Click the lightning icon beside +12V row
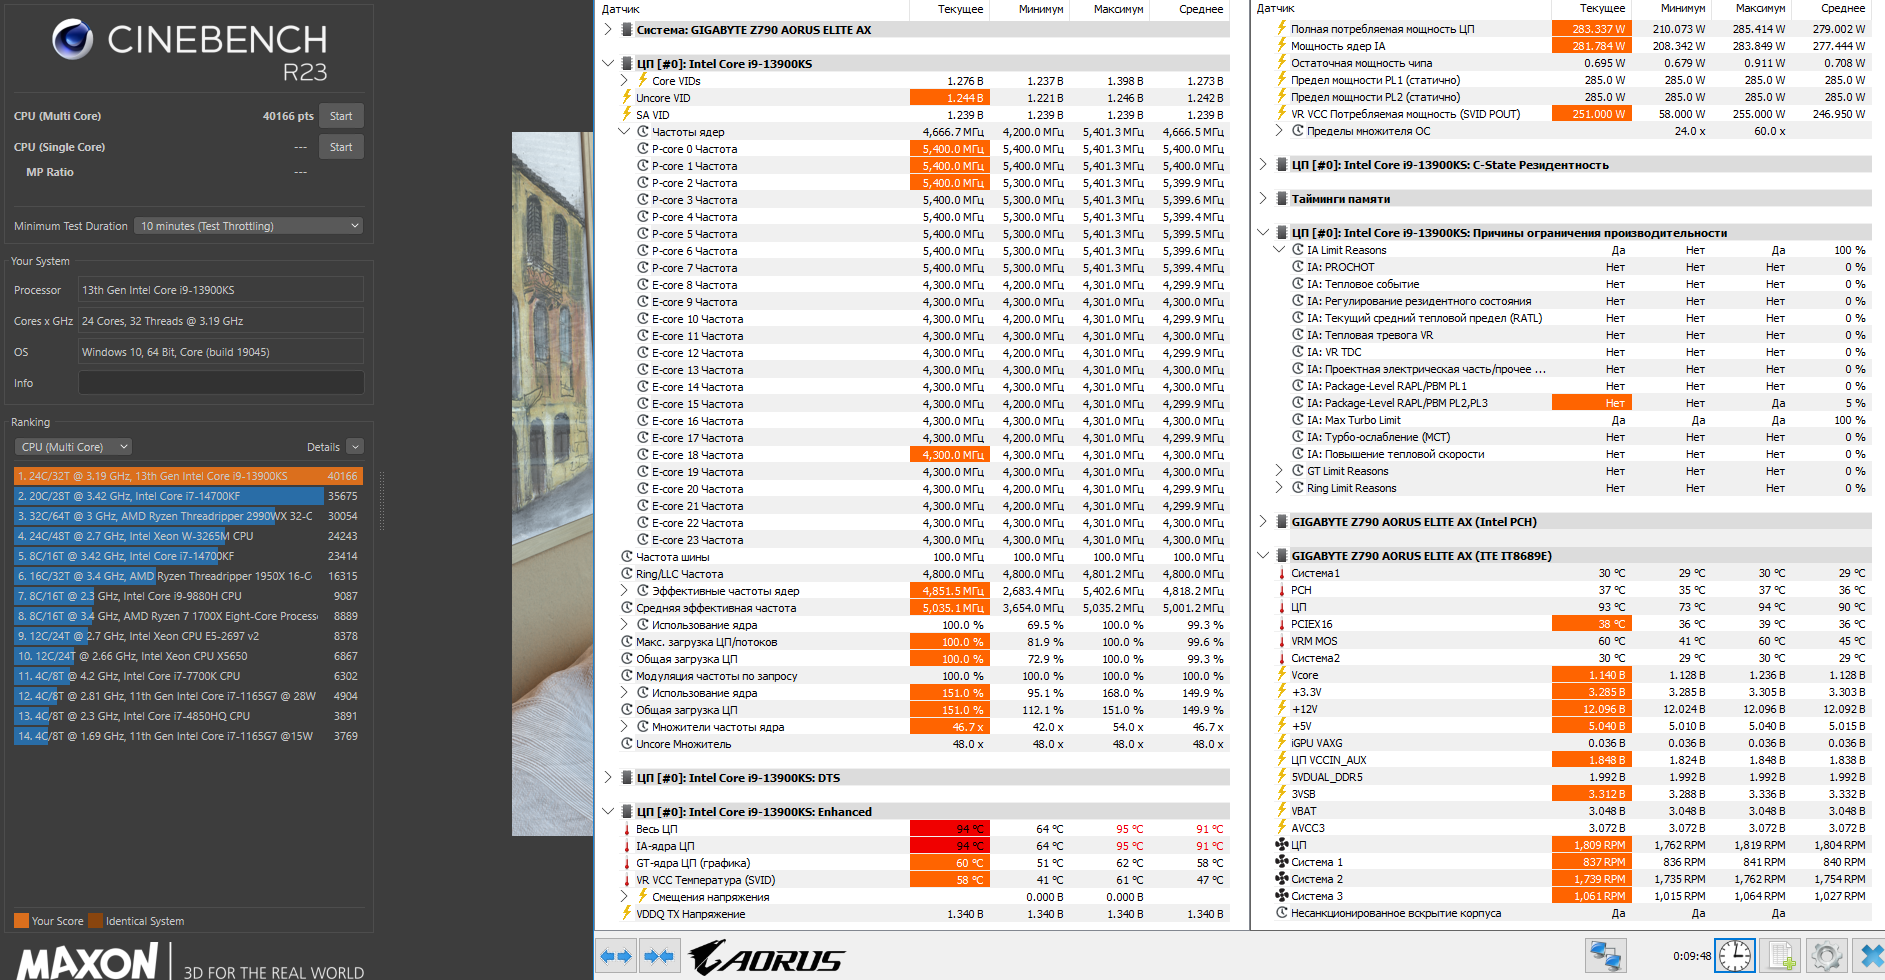This screenshot has width=1885, height=980. 1282,709
